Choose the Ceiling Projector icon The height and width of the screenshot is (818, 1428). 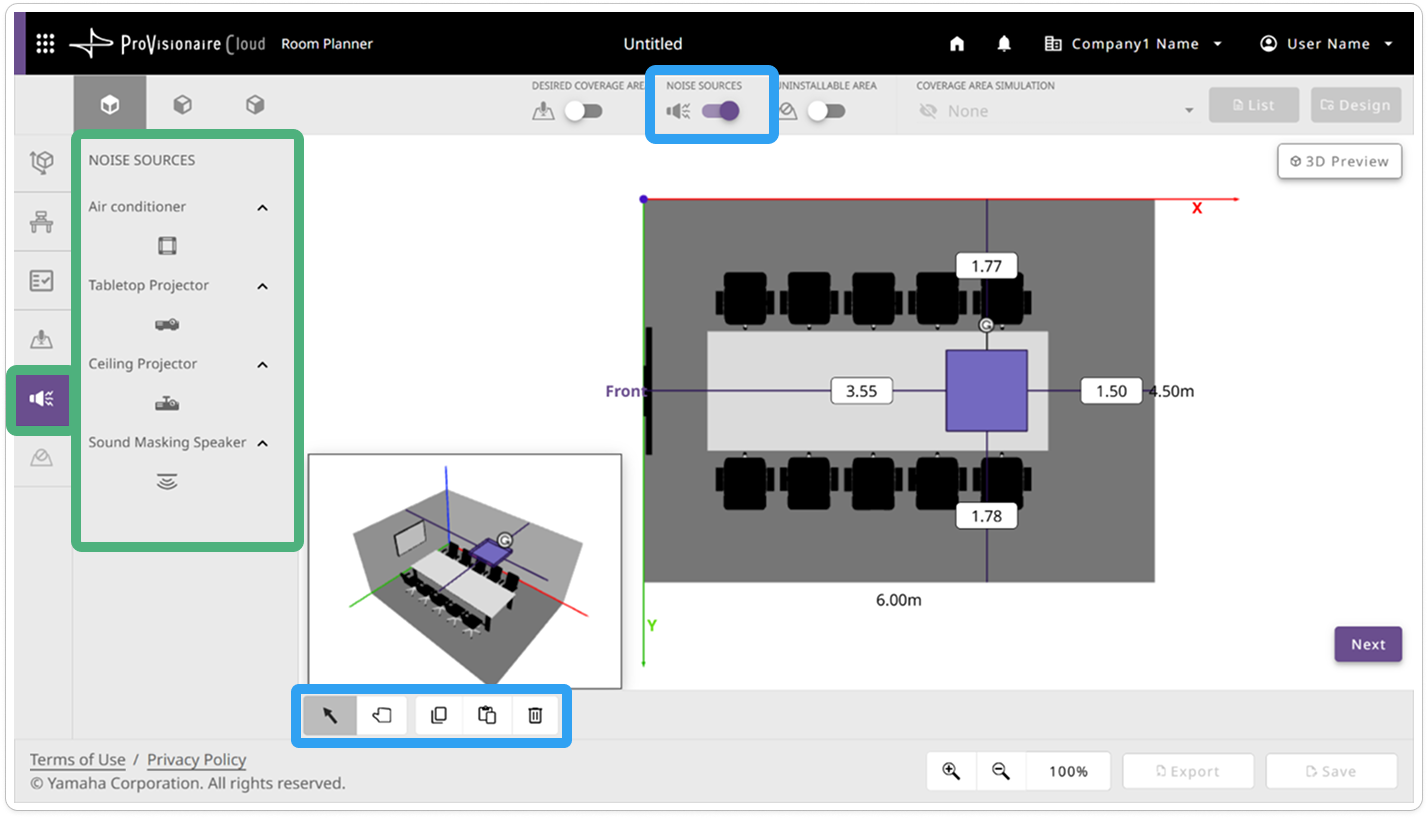coord(167,403)
